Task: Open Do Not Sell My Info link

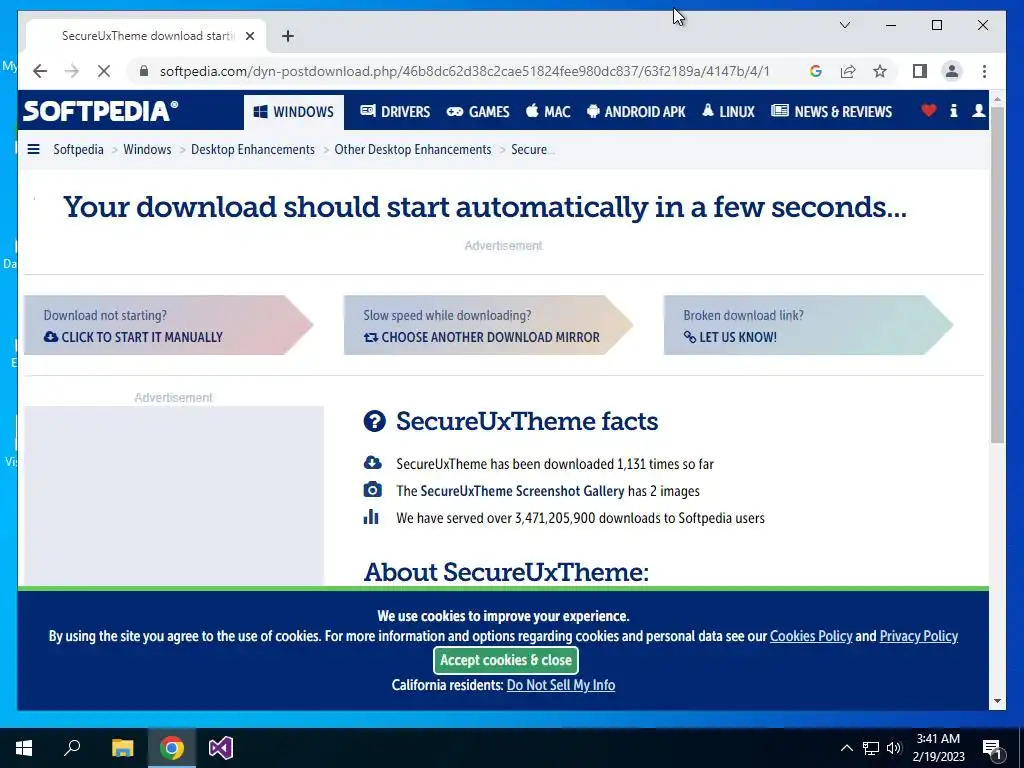Action: click(561, 685)
